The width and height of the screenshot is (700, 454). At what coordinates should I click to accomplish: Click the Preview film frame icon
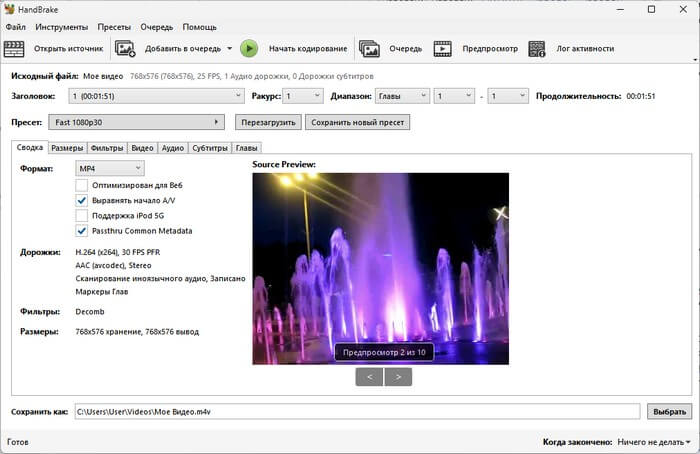pos(442,49)
